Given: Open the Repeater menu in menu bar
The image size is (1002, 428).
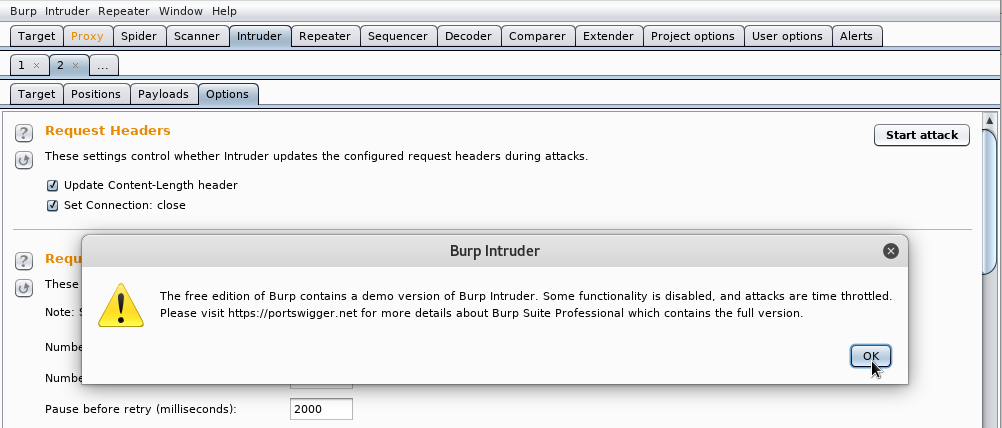Looking at the screenshot, I should 124,11.
